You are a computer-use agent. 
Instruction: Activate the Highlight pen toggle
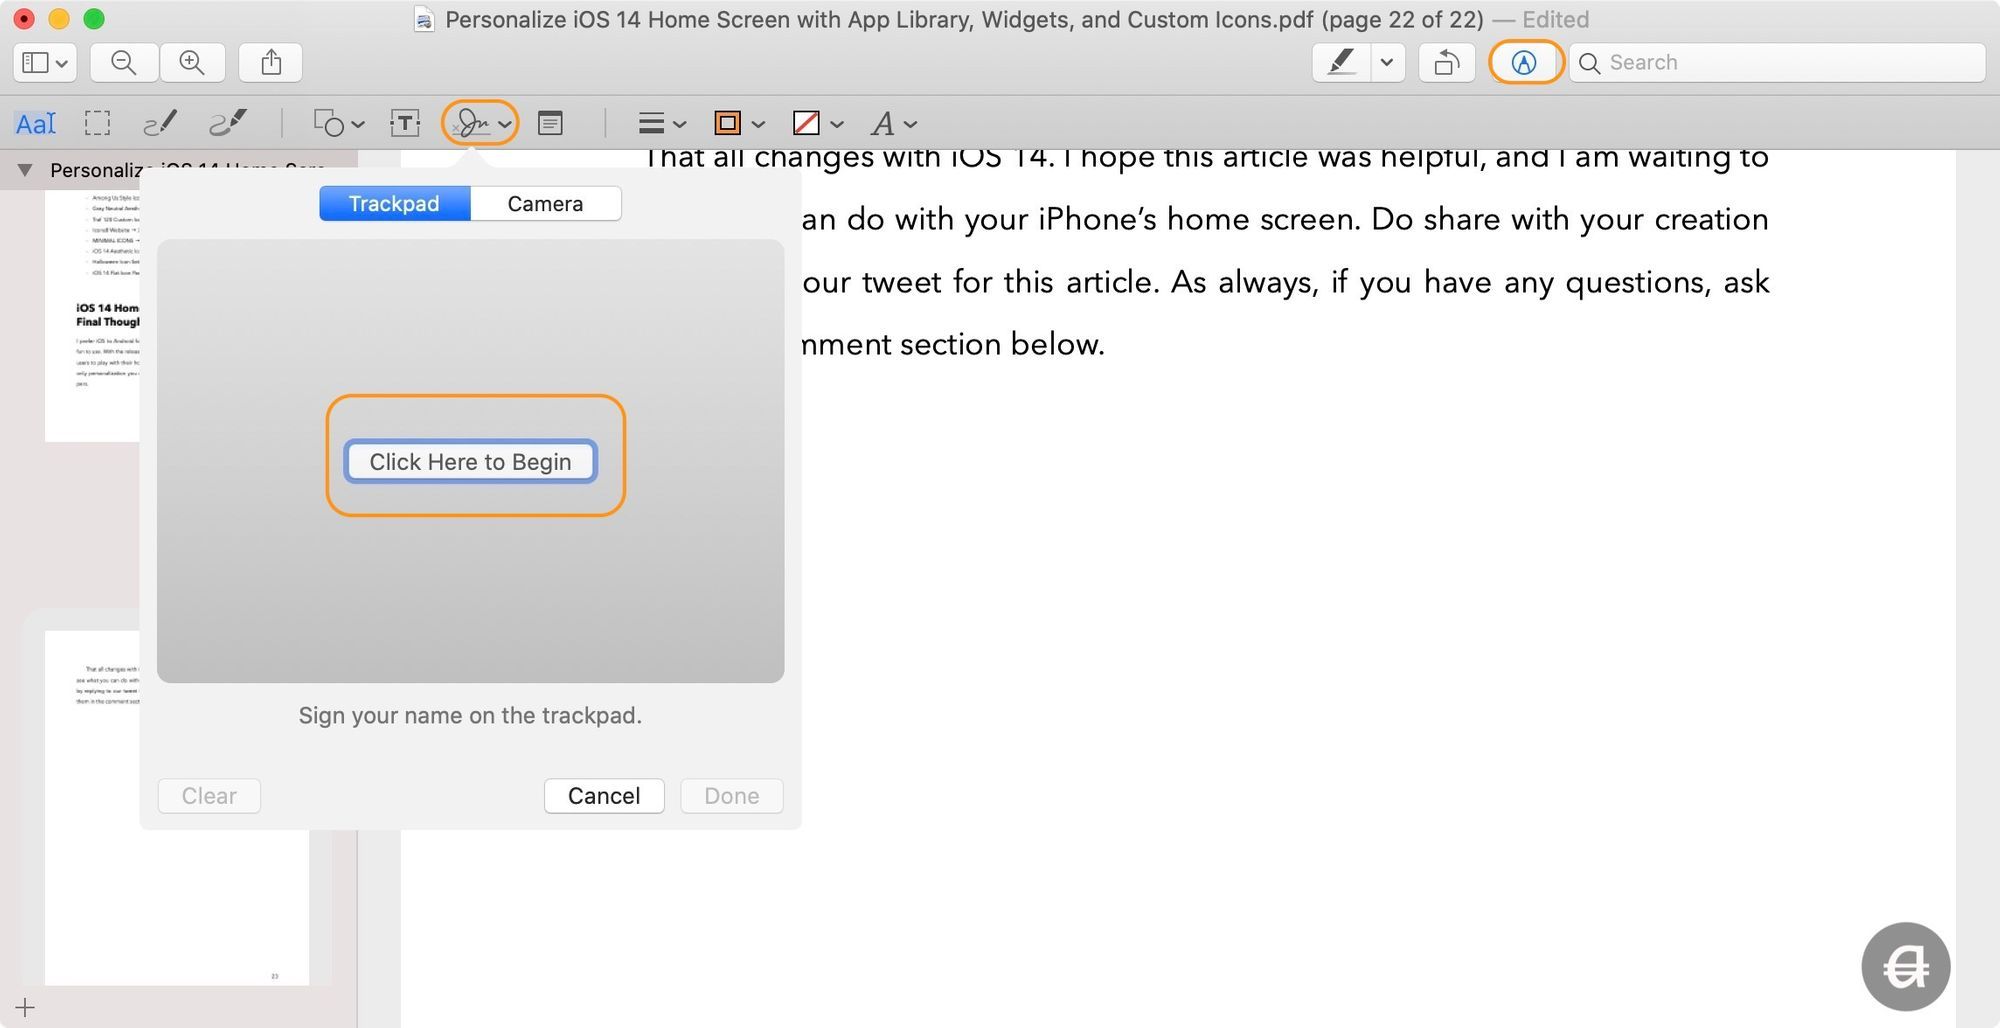[1341, 63]
